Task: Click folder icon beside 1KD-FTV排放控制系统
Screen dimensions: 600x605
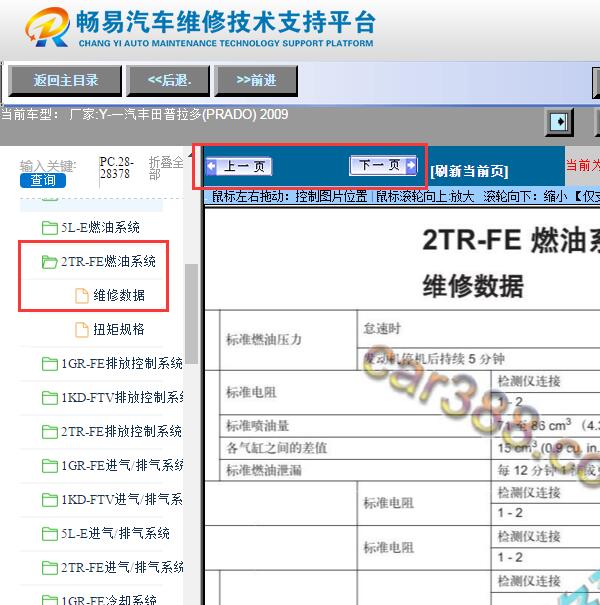Action: (49, 397)
